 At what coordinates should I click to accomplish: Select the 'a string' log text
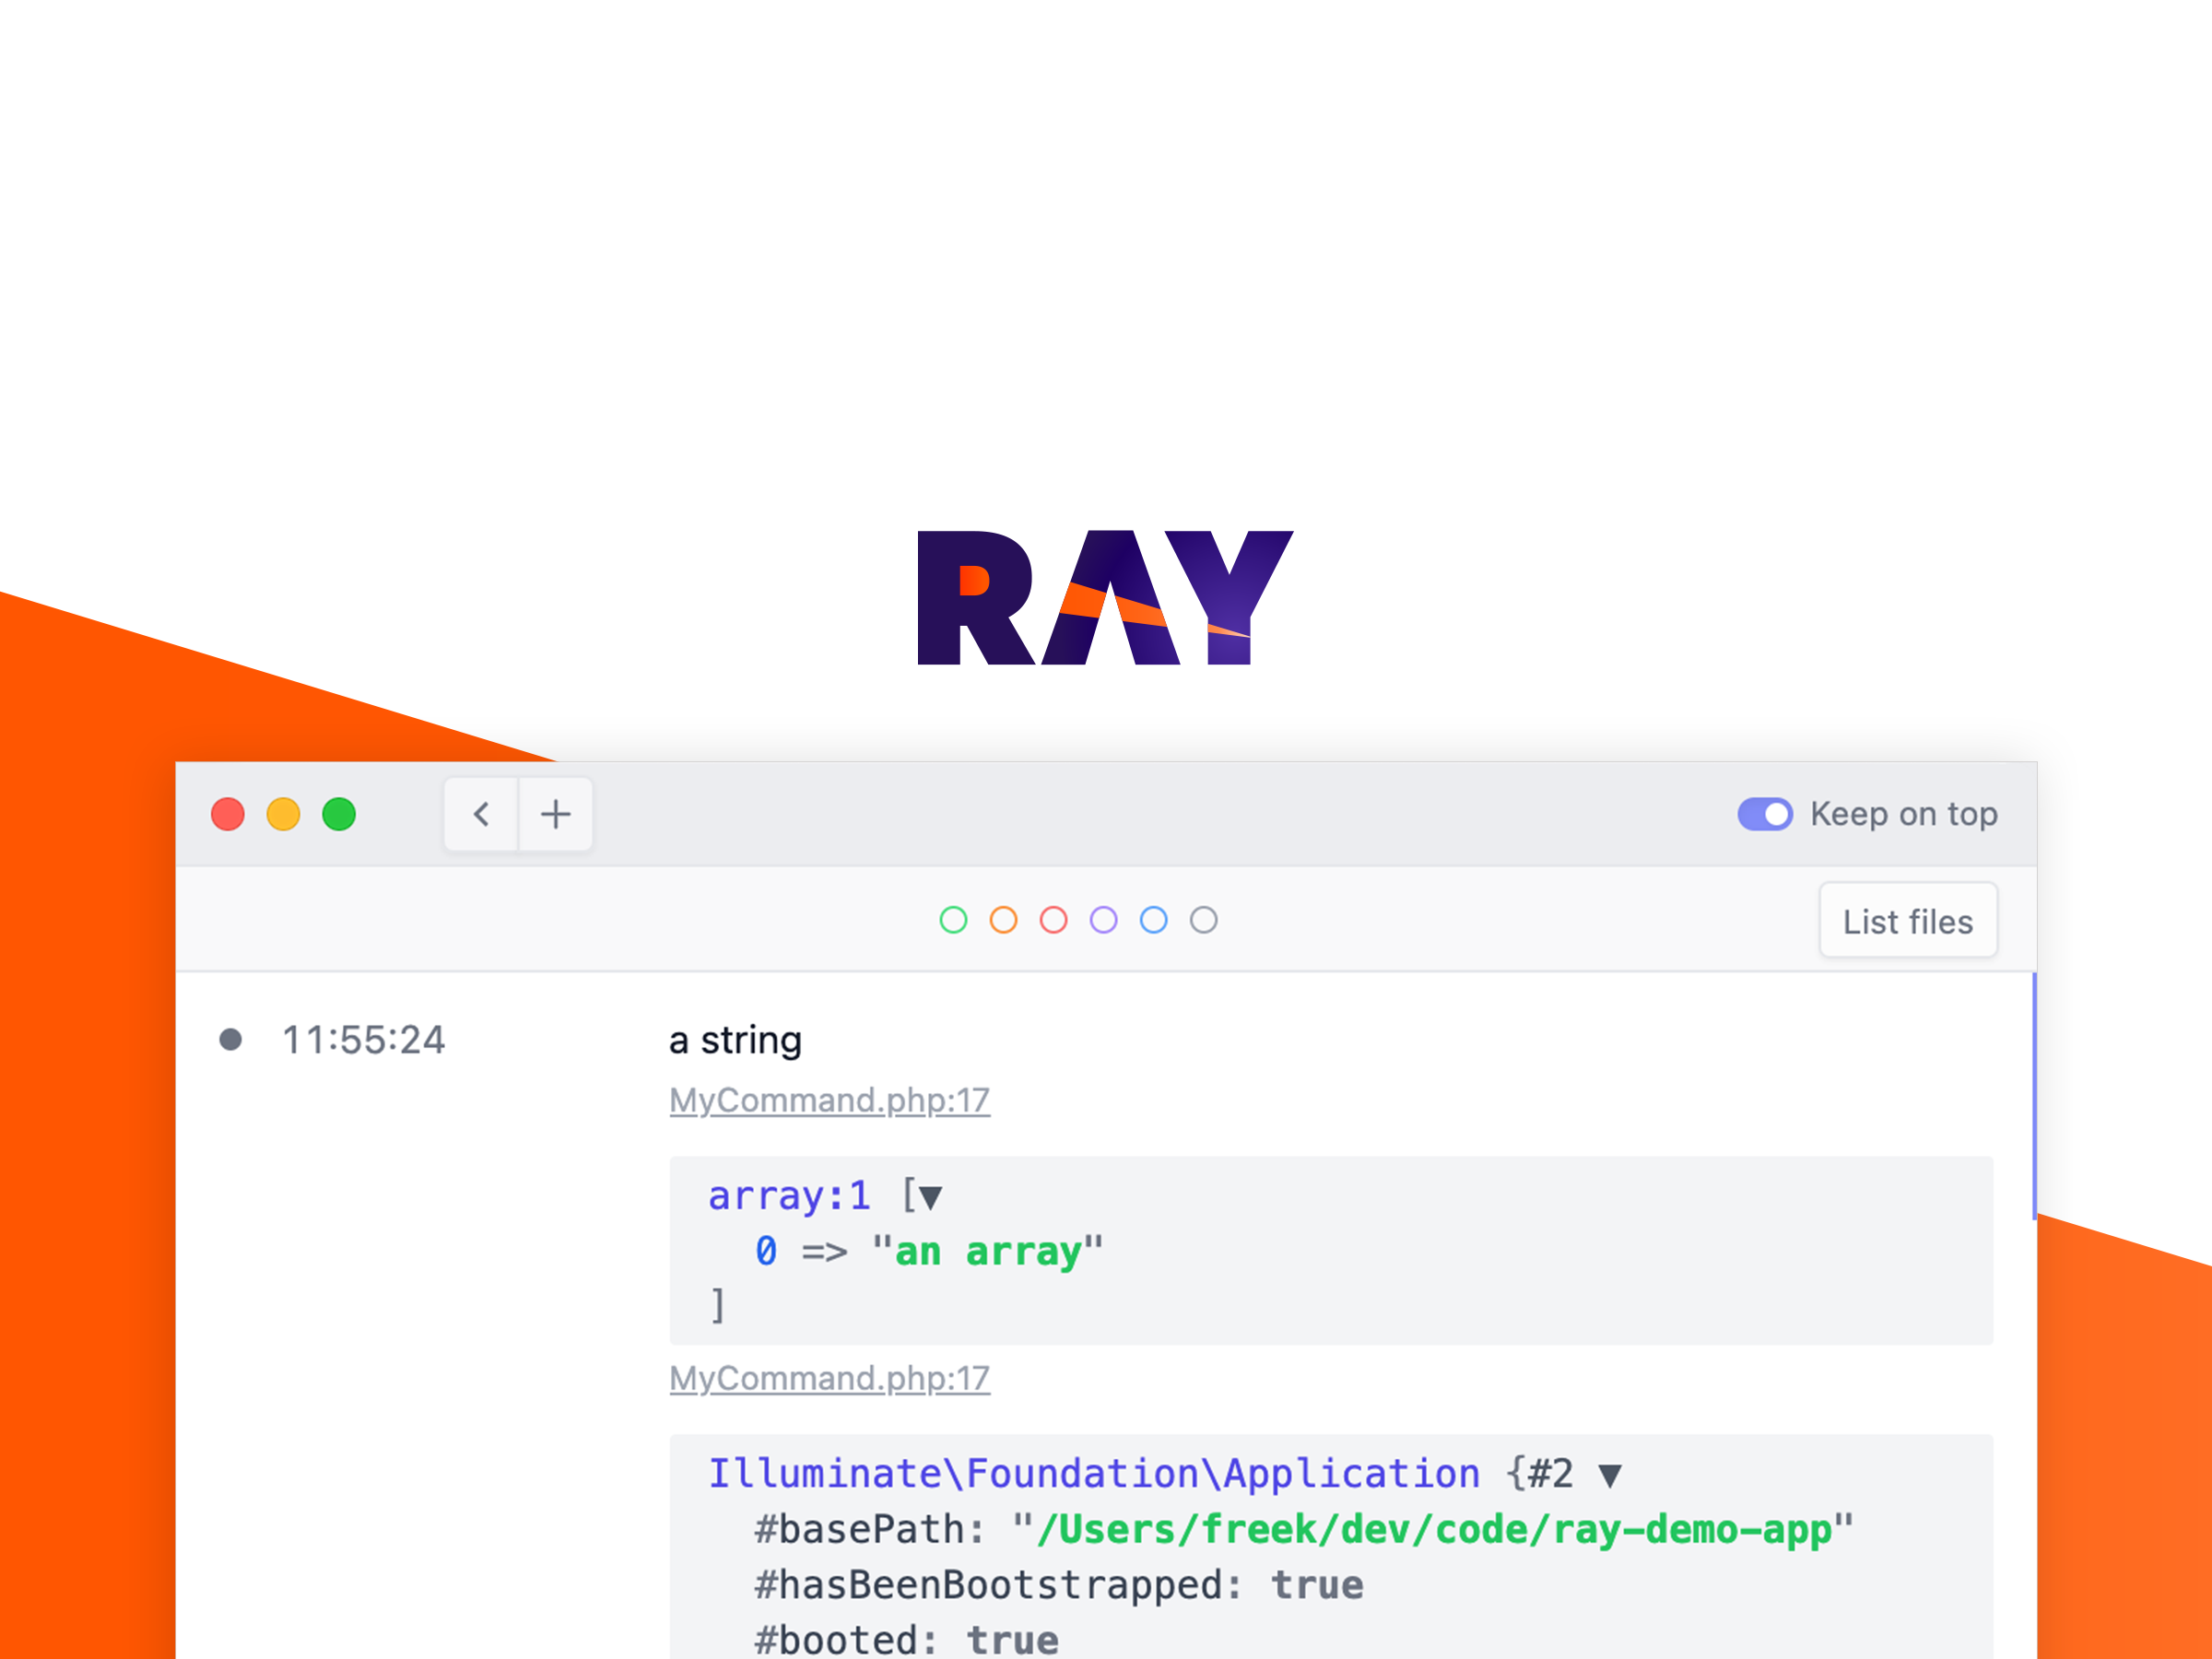pyautogui.click(x=735, y=1040)
